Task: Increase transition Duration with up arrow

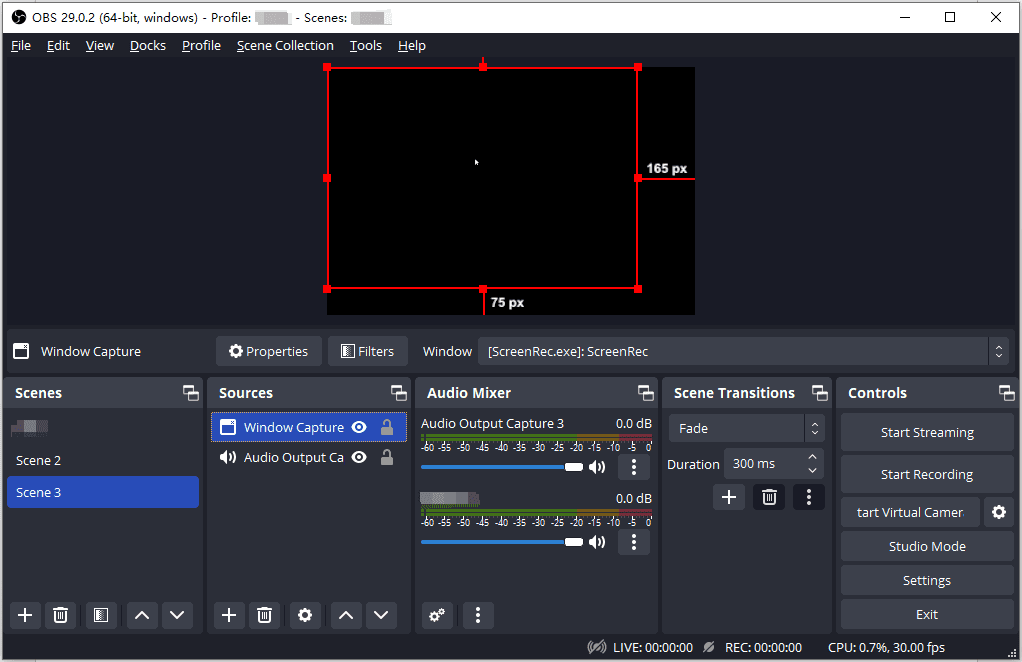Action: click(812, 458)
